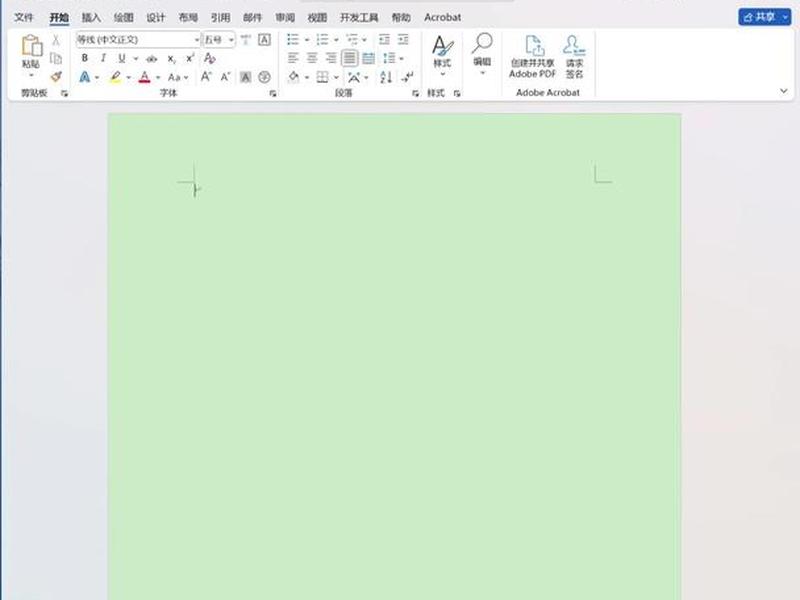The width and height of the screenshot is (800, 600).
Task: Align text right
Action: point(331,58)
